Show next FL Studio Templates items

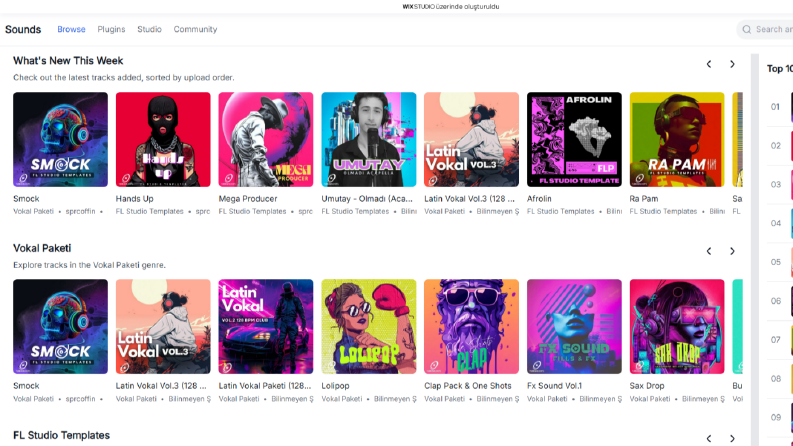(x=732, y=438)
